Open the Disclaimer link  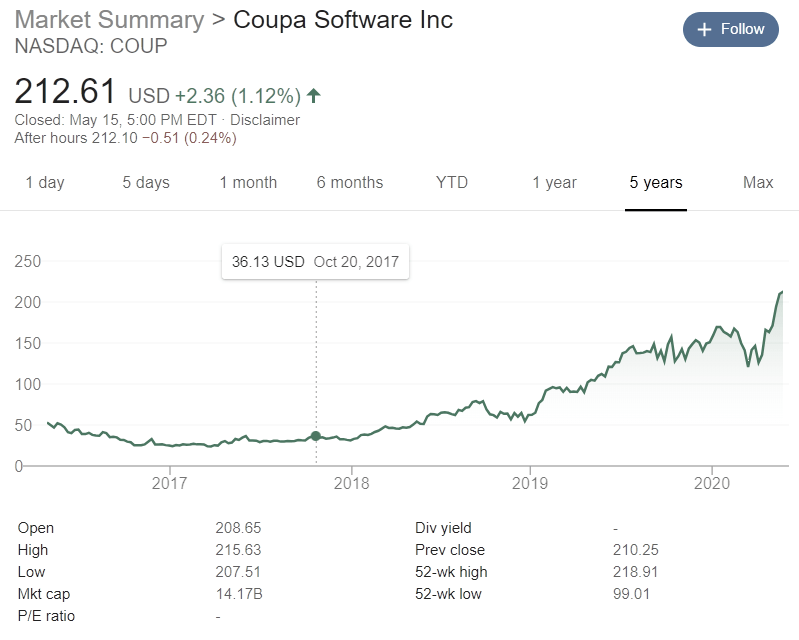coord(264,120)
